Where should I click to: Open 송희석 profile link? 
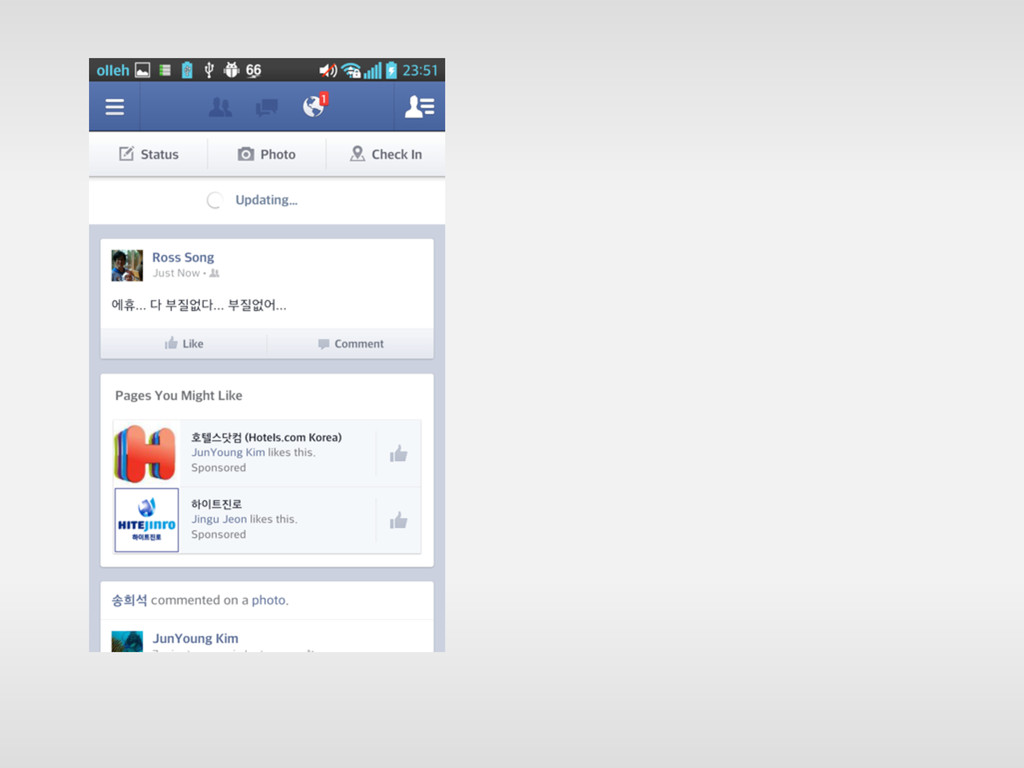[129, 600]
